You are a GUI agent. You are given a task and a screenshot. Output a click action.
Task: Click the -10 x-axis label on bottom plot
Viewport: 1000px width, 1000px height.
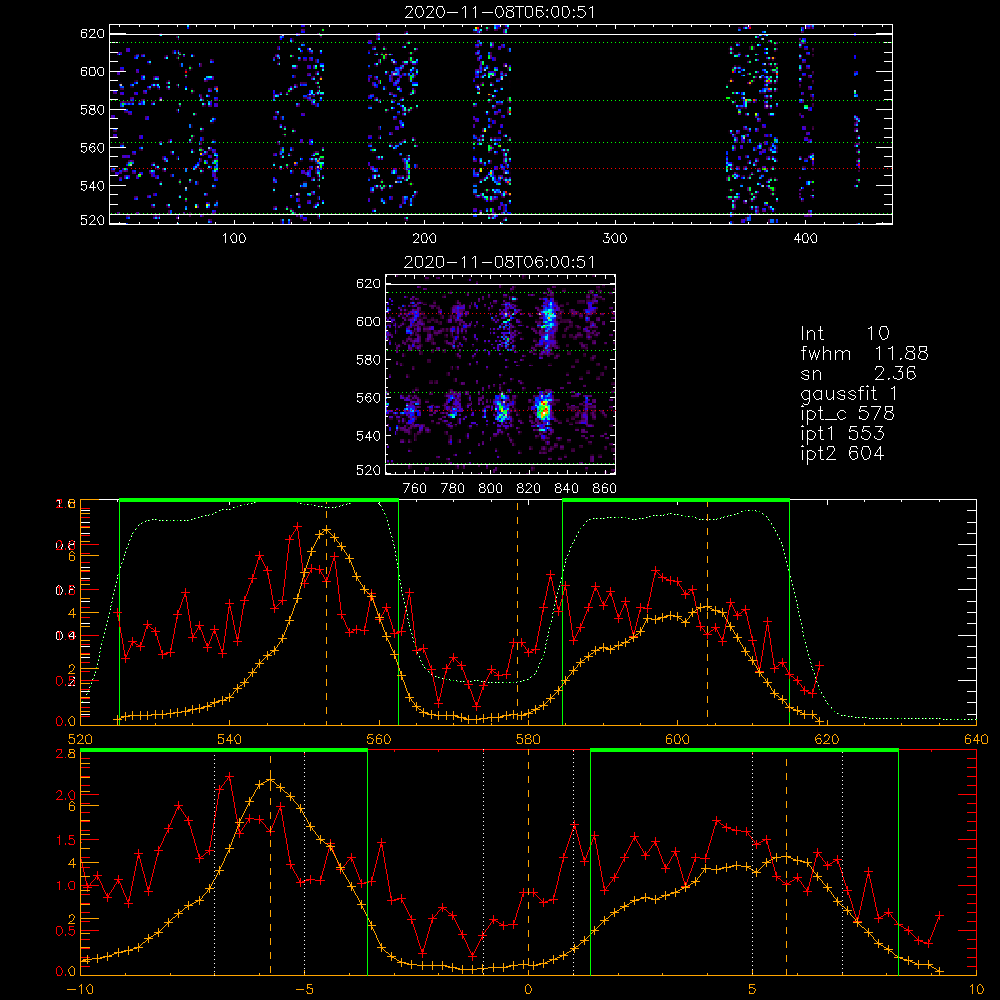pyautogui.click(x=80, y=990)
